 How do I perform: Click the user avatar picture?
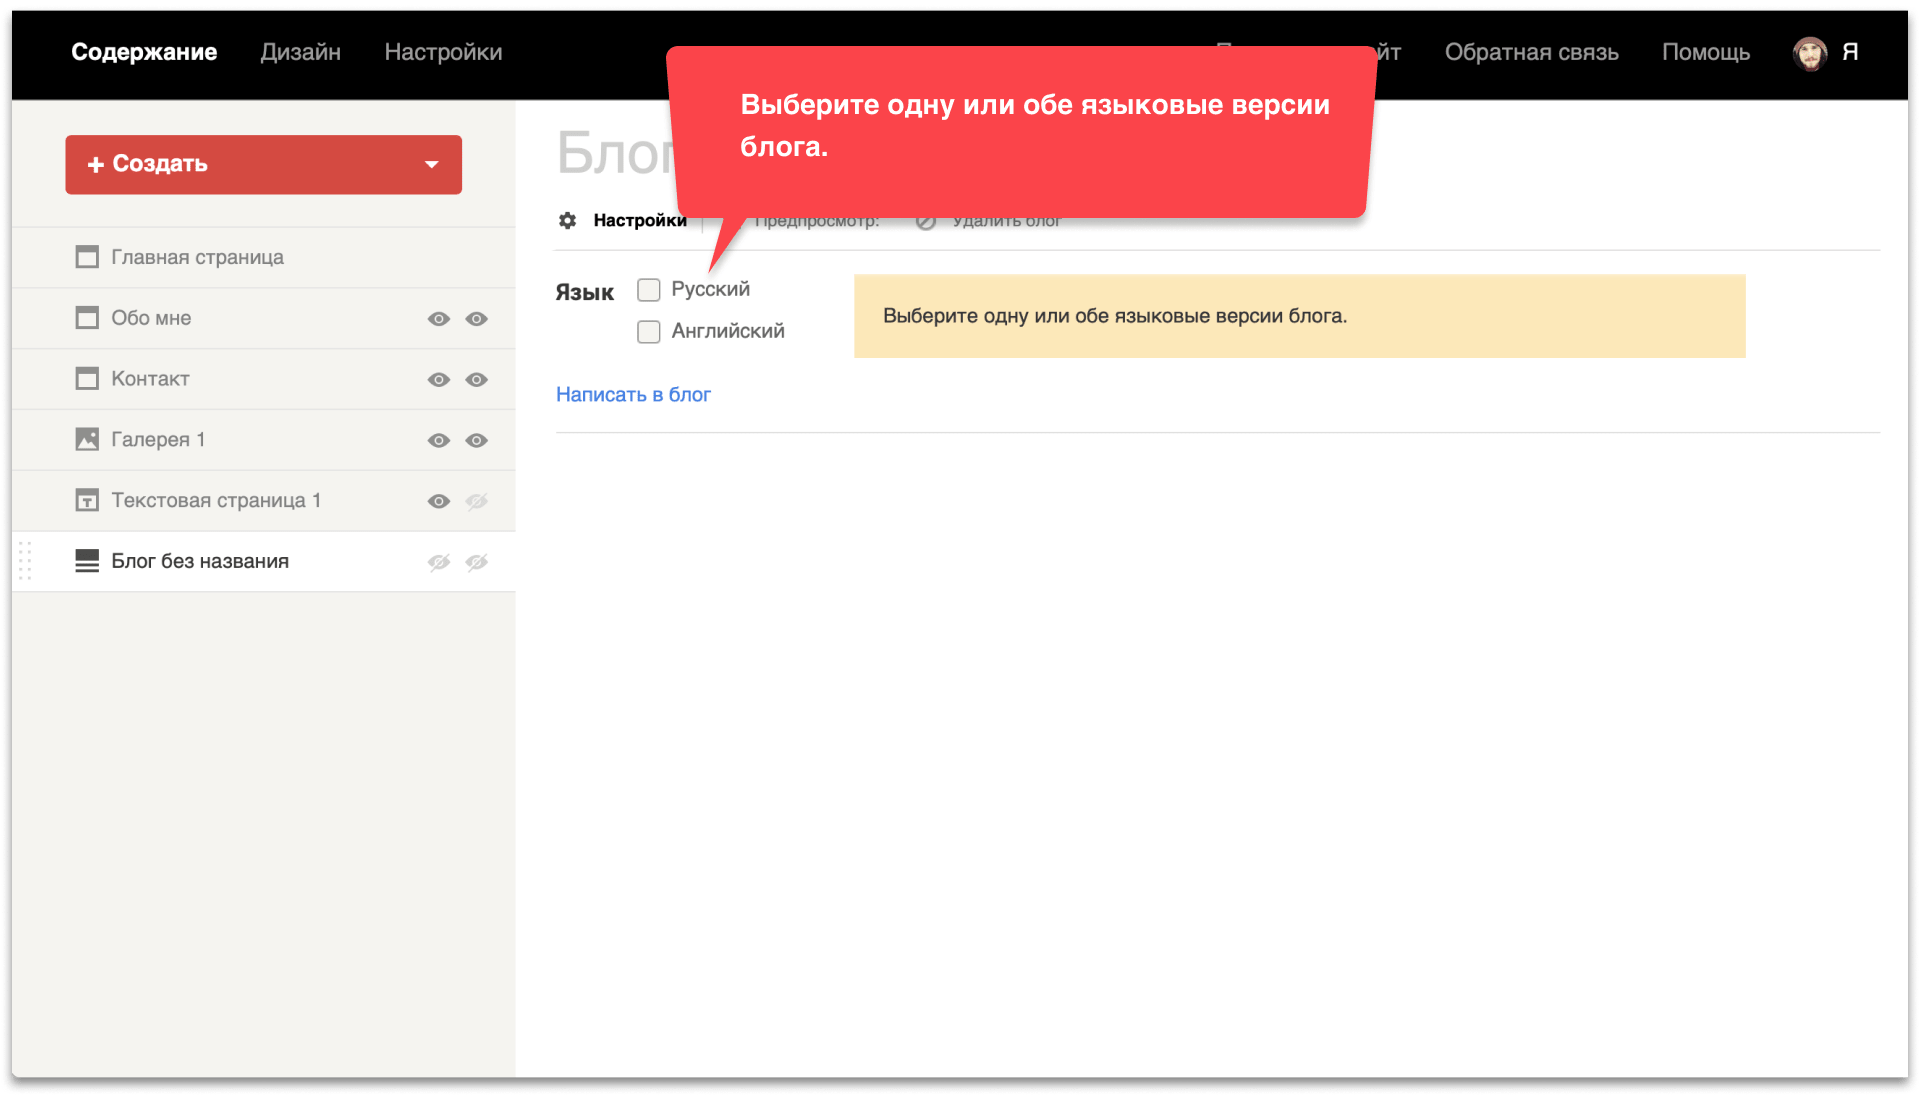[1809, 53]
